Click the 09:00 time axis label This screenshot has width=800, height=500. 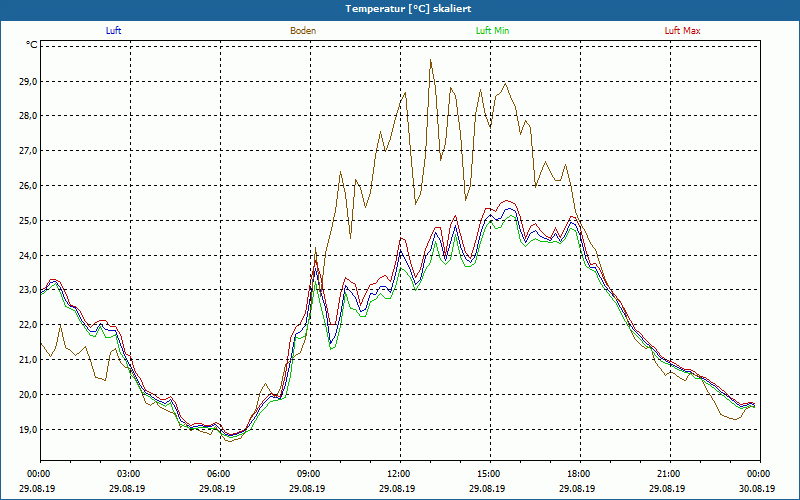(311, 474)
